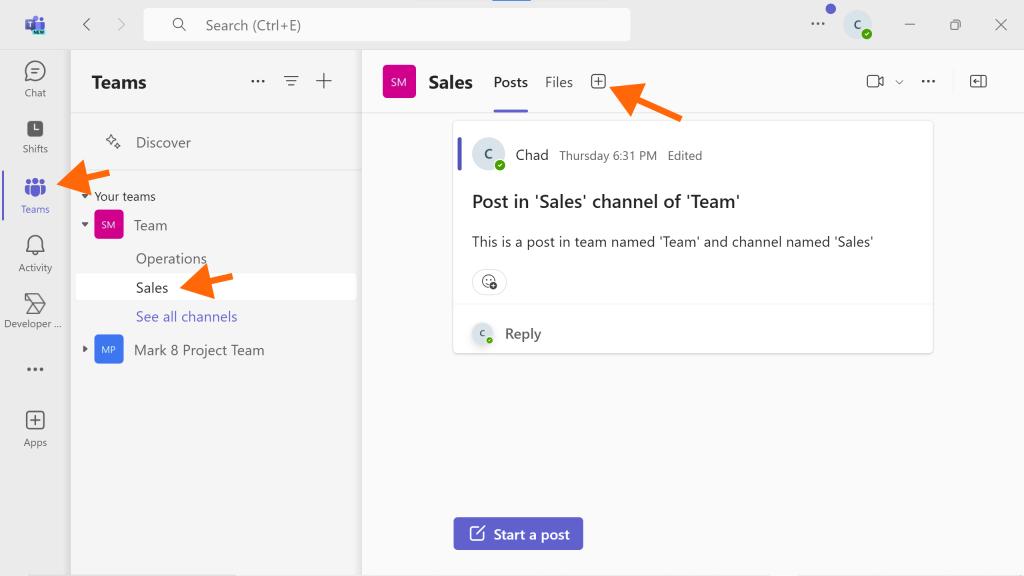The width and height of the screenshot is (1024, 576).
Task: Open the channel info pane icon
Action: pyautogui.click(x=978, y=81)
